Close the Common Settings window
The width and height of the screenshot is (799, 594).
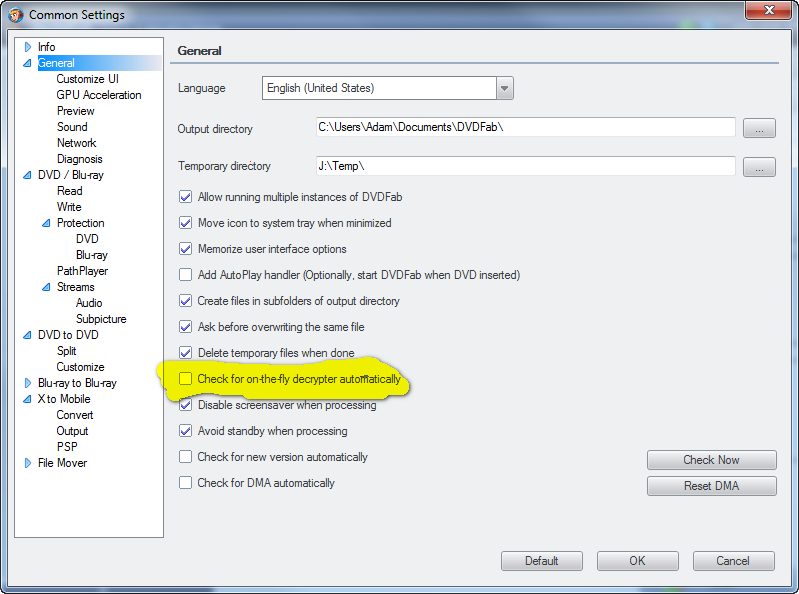click(x=769, y=10)
